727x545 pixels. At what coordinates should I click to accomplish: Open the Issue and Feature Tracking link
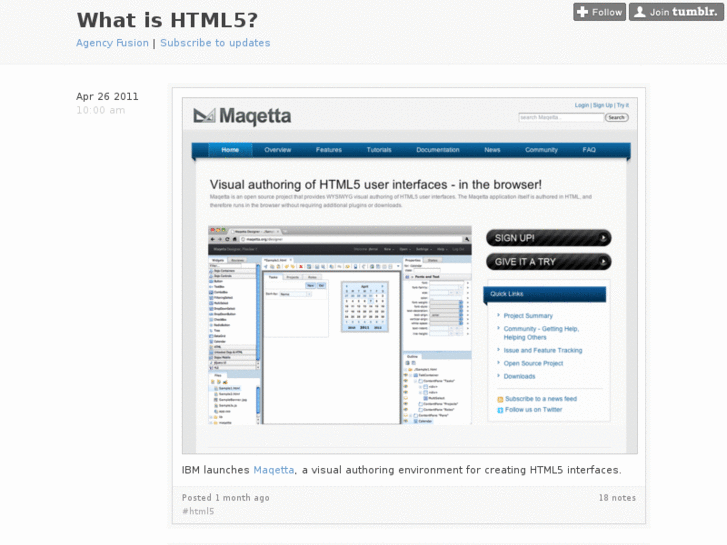[x=543, y=351]
